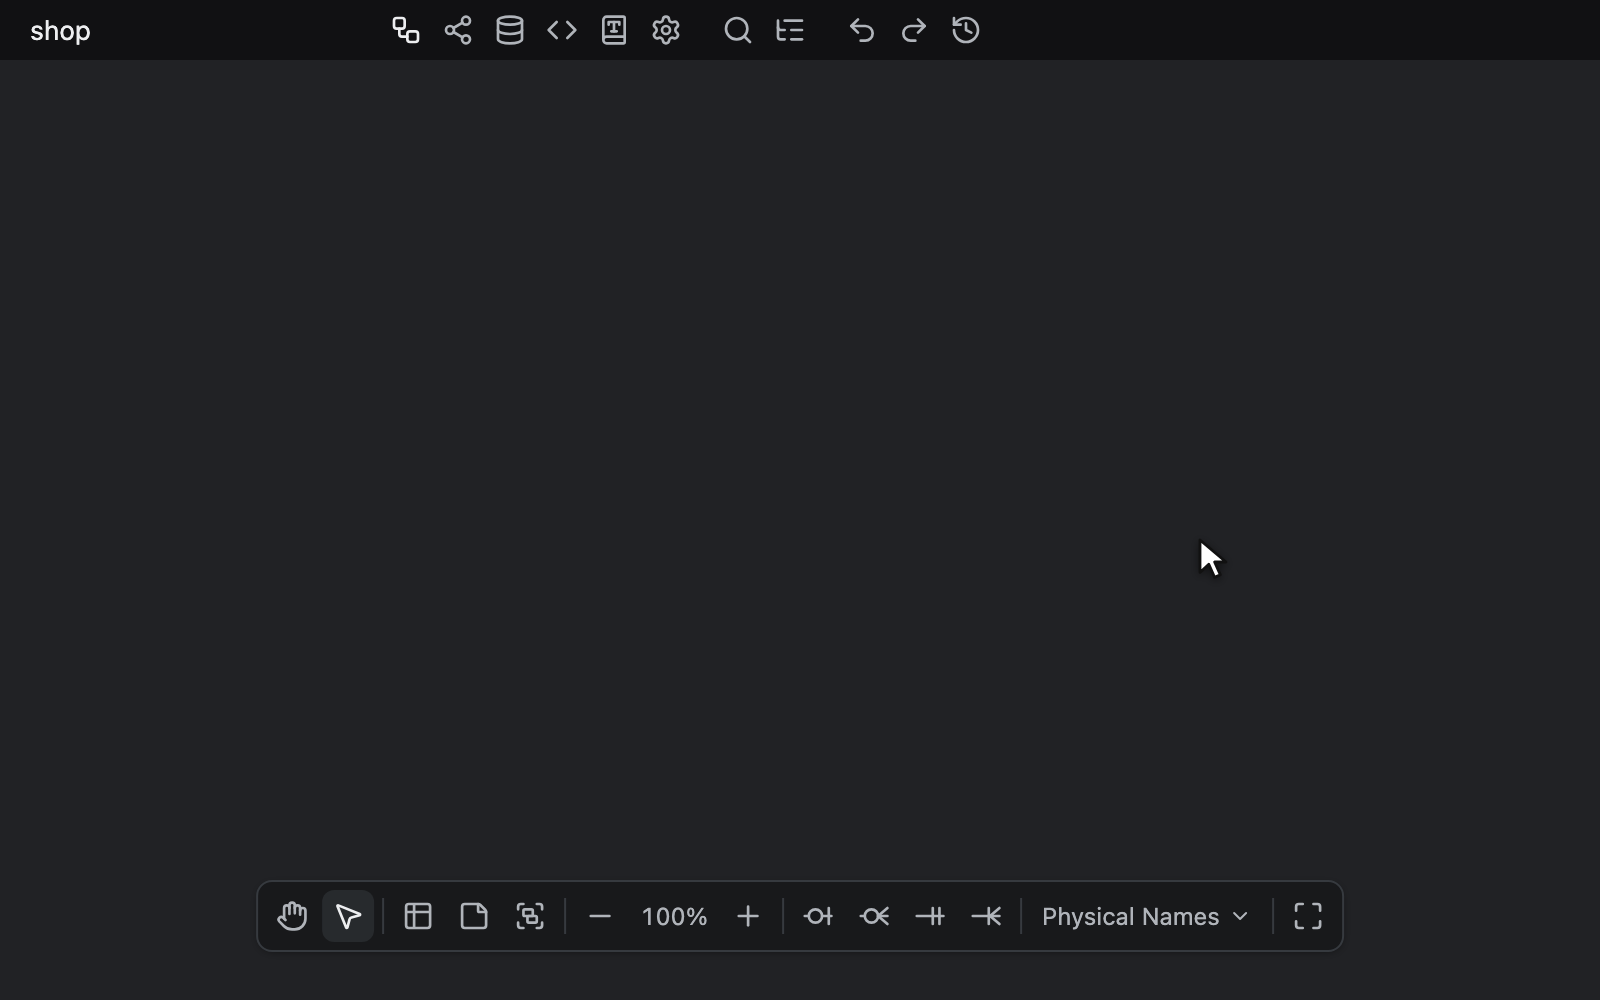Open the code brackets view icon
Screen dimensions: 1600x1000
tap(562, 31)
